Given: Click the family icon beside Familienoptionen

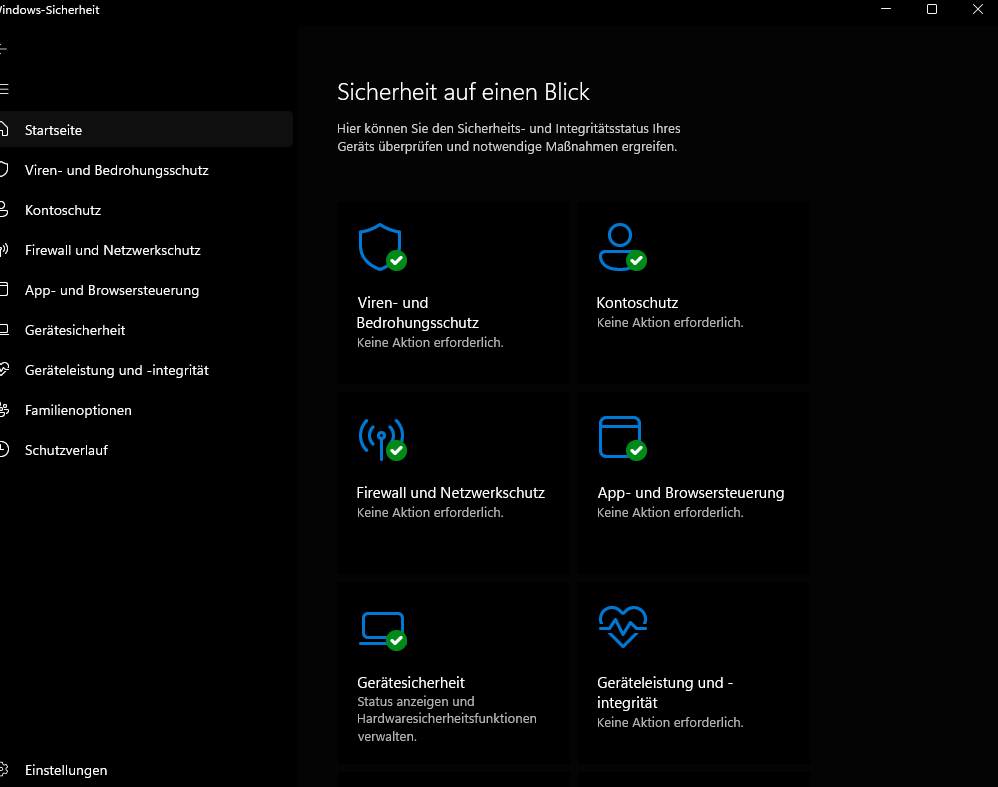Looking at the screenshot, I should coord(3,410).
